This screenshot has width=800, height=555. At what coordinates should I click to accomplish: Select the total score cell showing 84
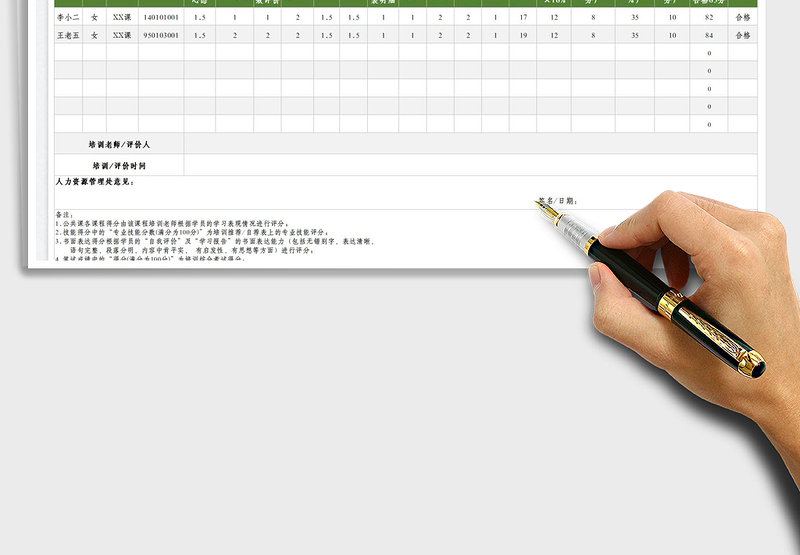click(x=709, y=35)
